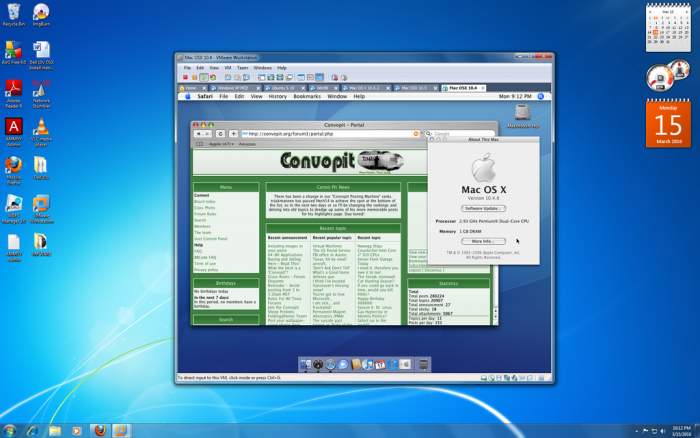The height and width of the screenshot is (438, 700).
Task: Click the Firefox button on Windows taskbar
Action: click(100, 431)
